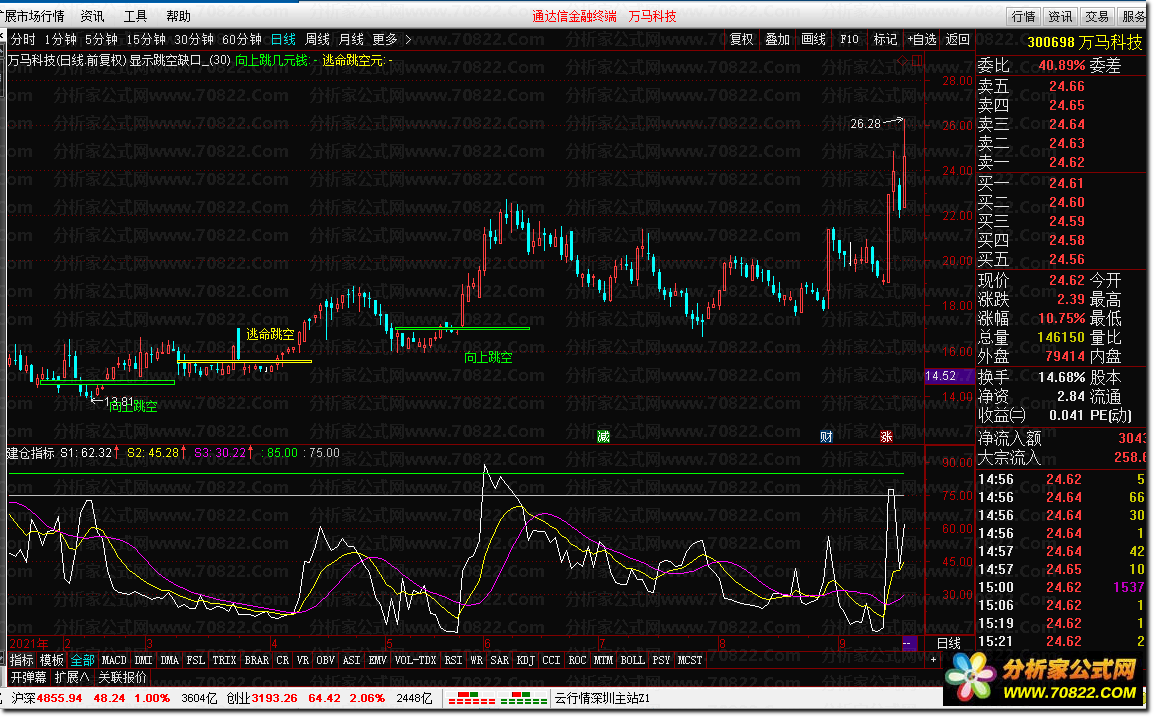Click the 叠加 overlay button
This screenshot has width=1155, height=717.
click(778, 40)
